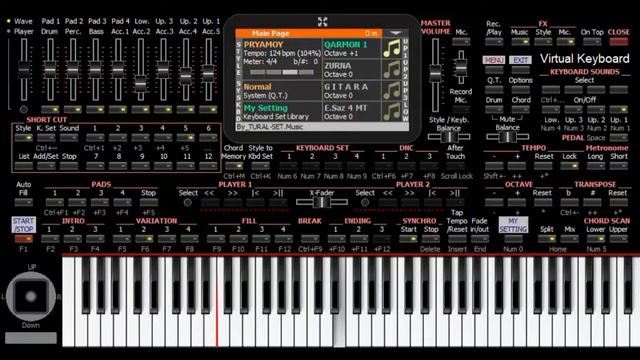This screenshot has width=640, height=360.
Task: Click the Short Cut K. Set button
Action: (46, 138)
